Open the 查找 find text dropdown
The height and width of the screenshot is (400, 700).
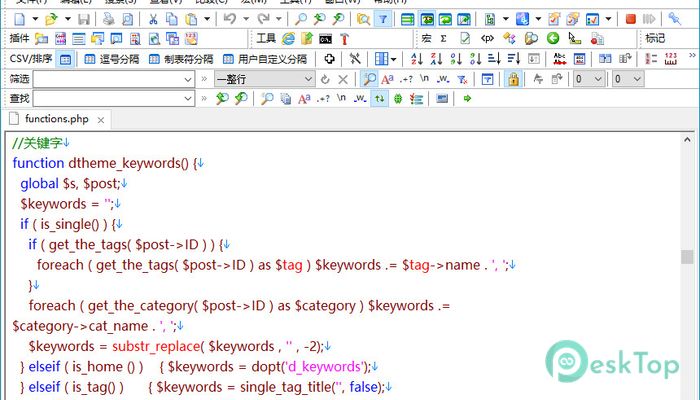pyautogui.click(x=188, y=99)
